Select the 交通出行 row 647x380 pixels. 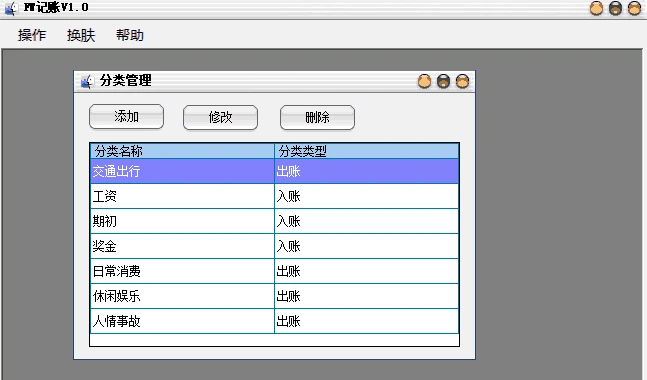(274, 171)
